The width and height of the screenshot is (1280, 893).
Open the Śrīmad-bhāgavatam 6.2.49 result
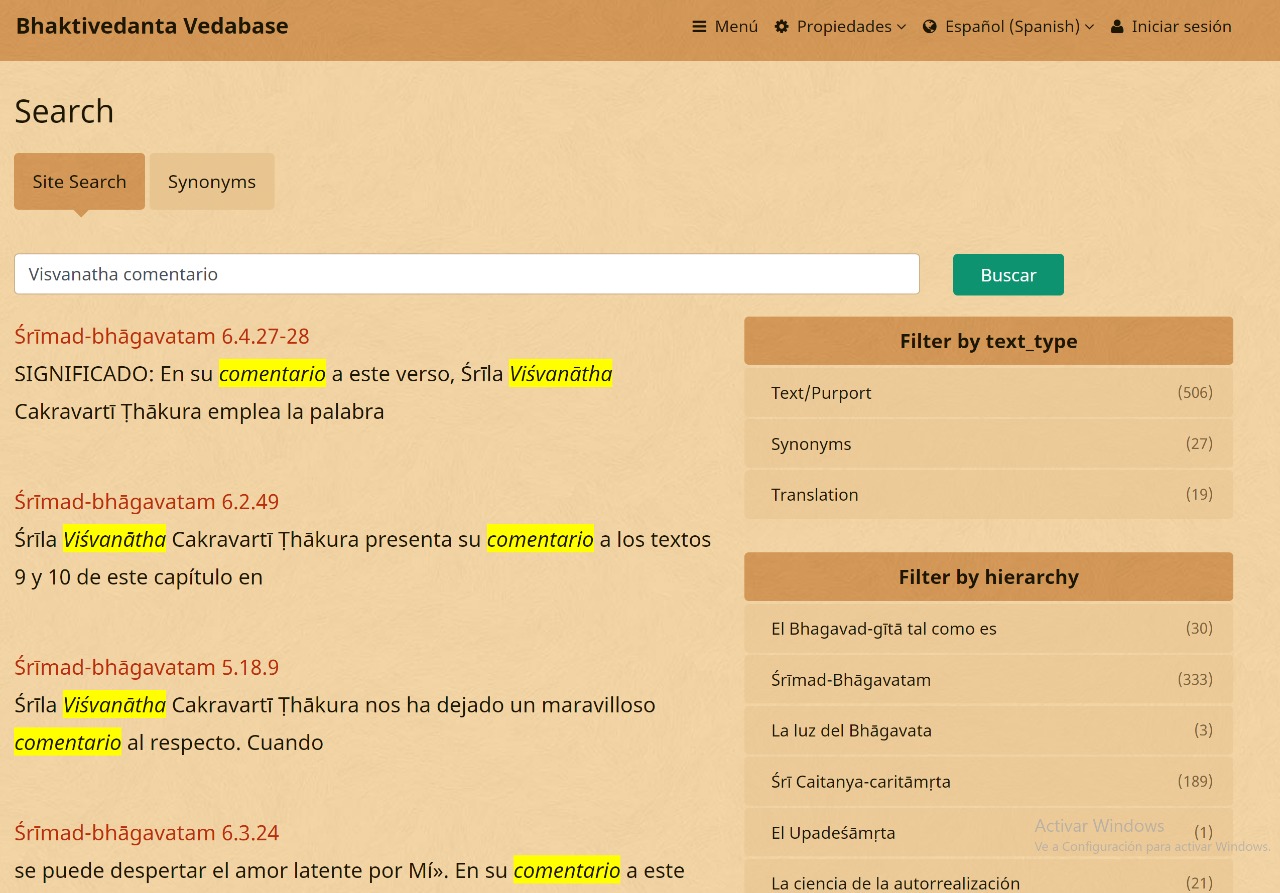(146, 502)
